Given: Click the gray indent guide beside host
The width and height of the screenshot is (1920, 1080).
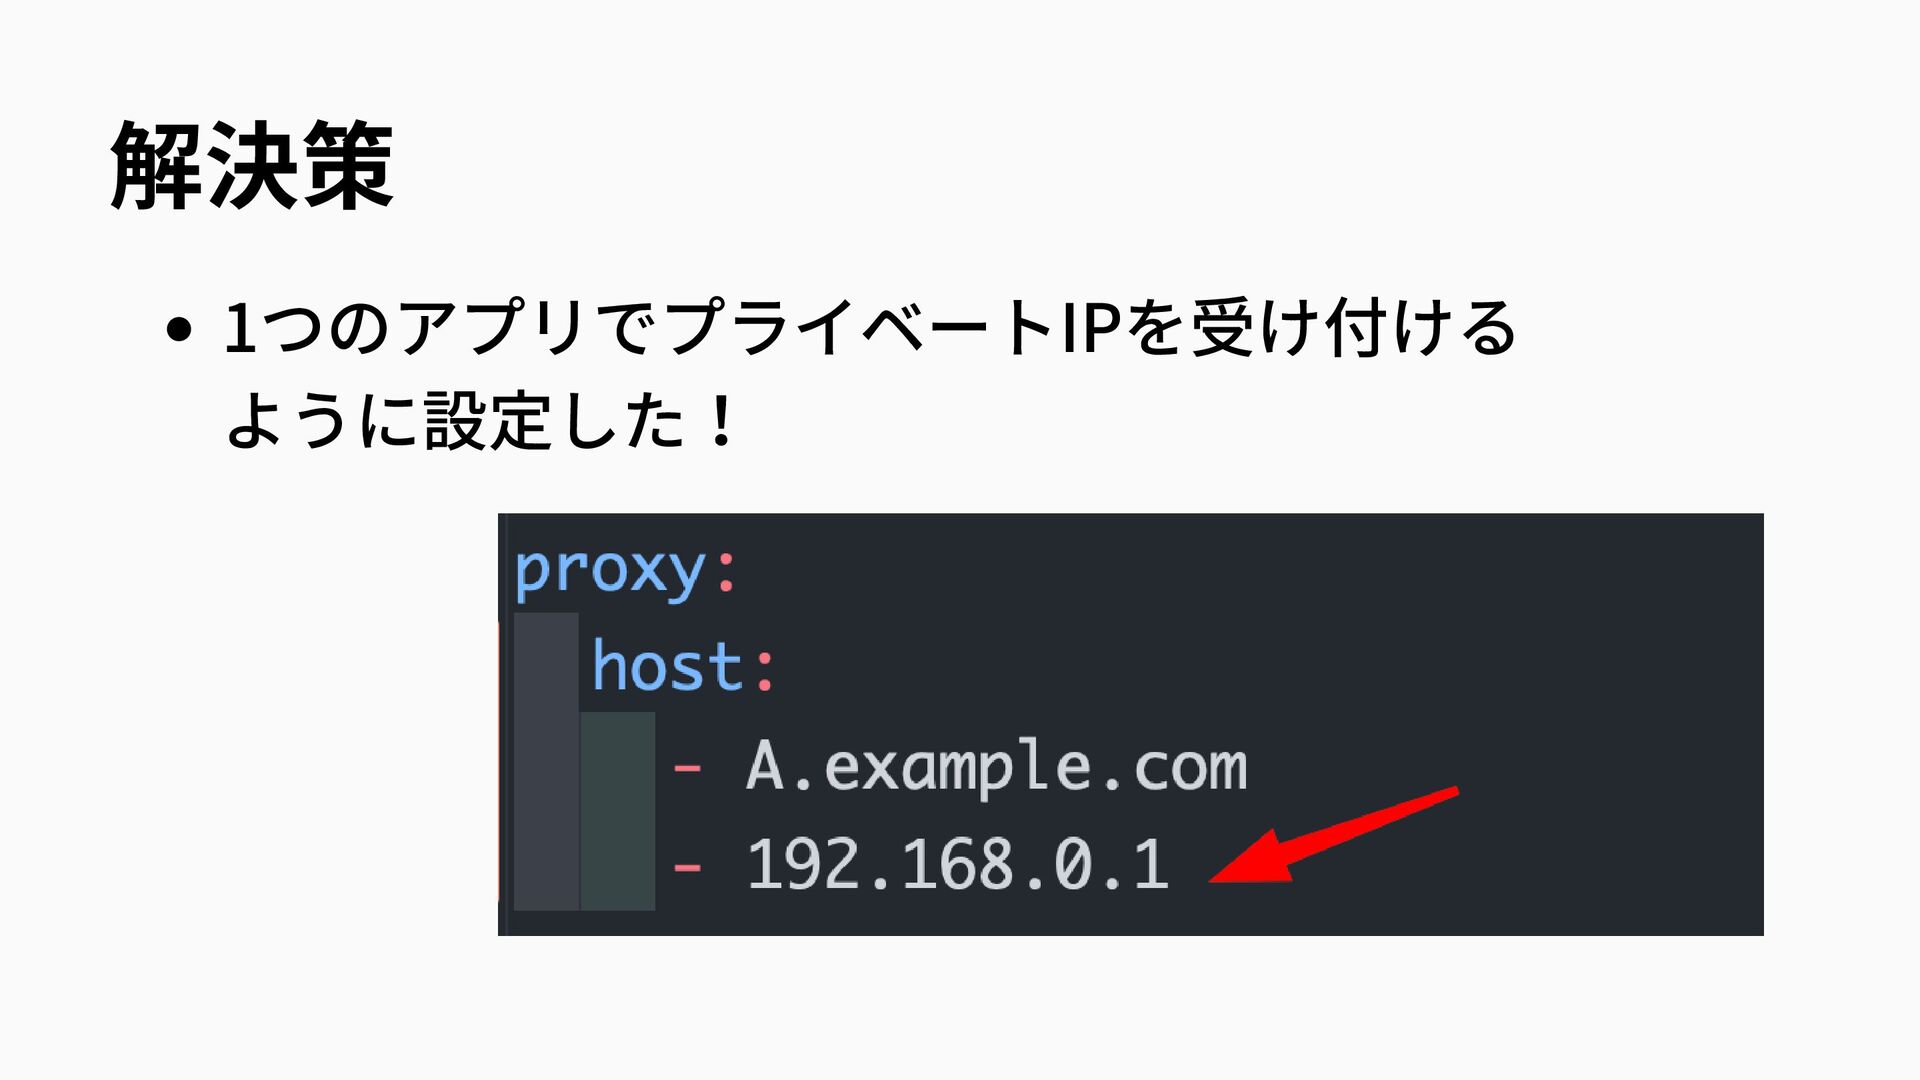Looking at the screenshot, I should point(546,761).
